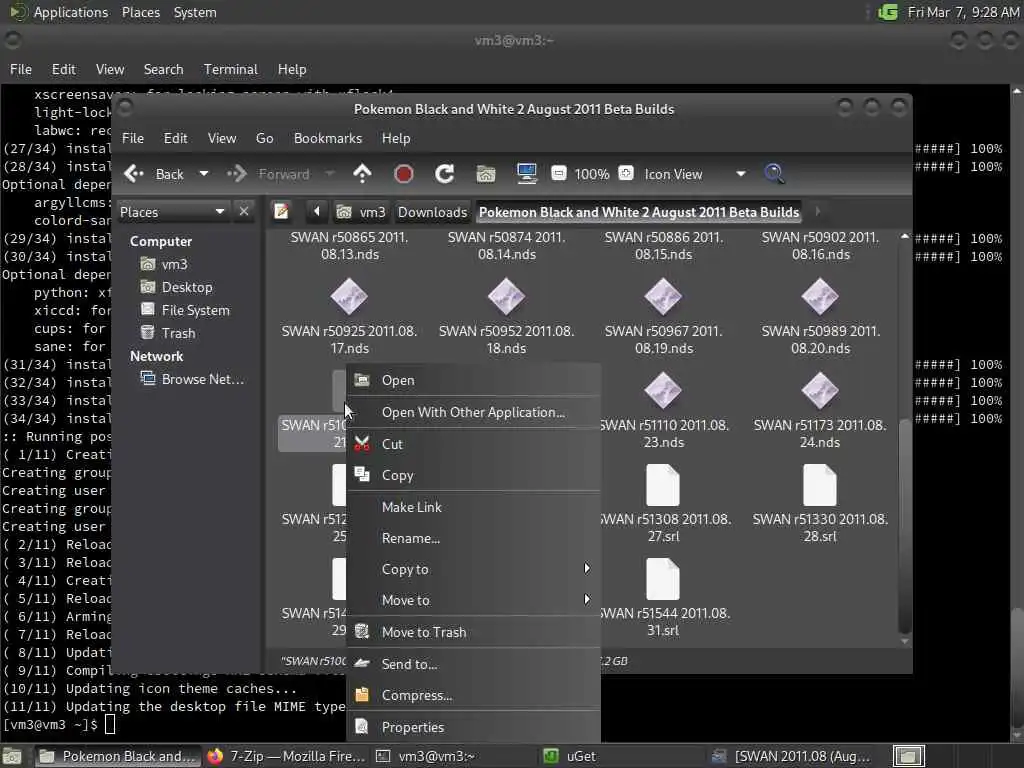Screen dimensions: 1024x768
Task: Jump to vm3 in the path bar
Action: coord(361,212)
